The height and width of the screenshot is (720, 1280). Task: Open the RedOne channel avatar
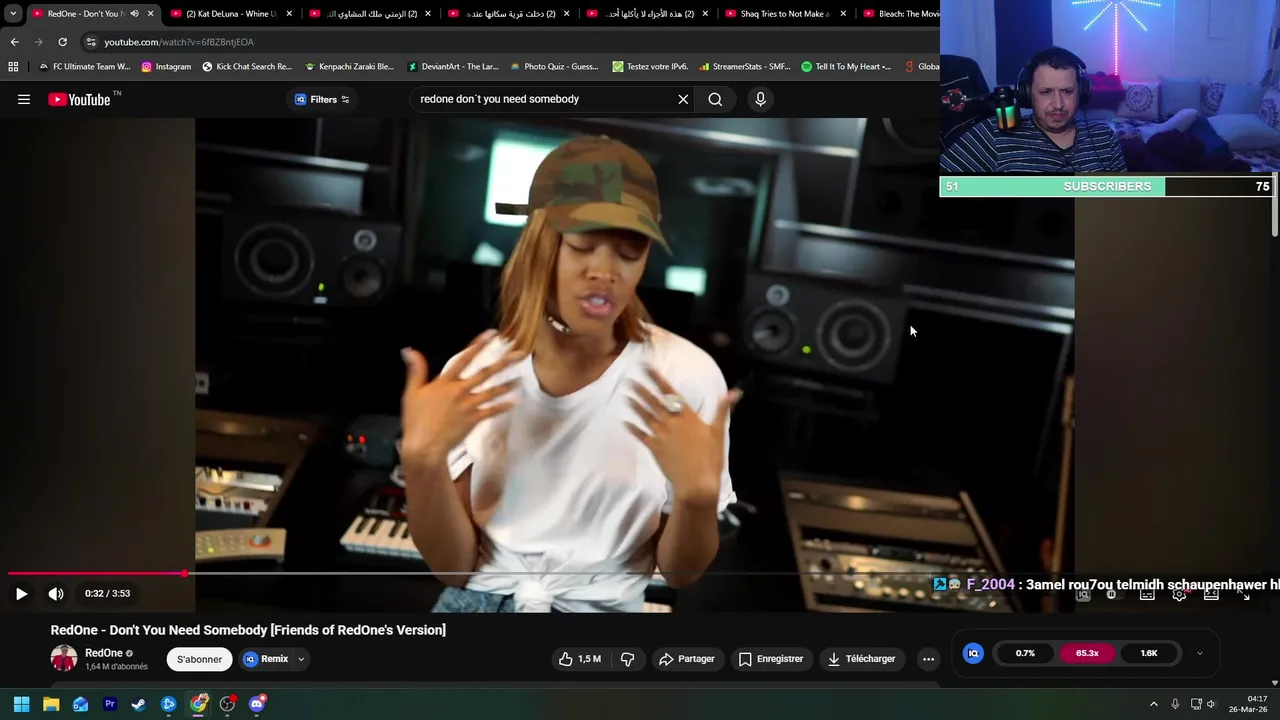[64, 658]
